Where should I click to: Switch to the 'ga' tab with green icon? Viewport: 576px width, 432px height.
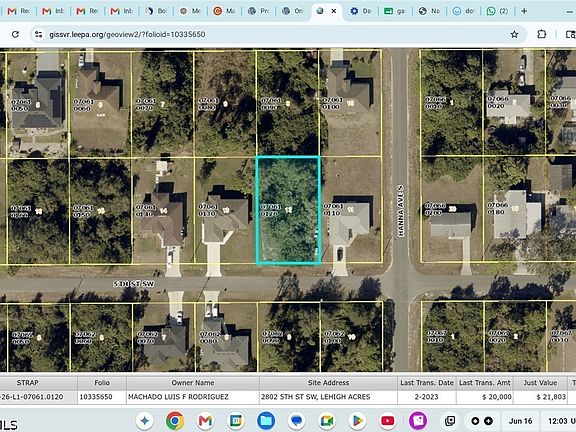tap(395, 11)
